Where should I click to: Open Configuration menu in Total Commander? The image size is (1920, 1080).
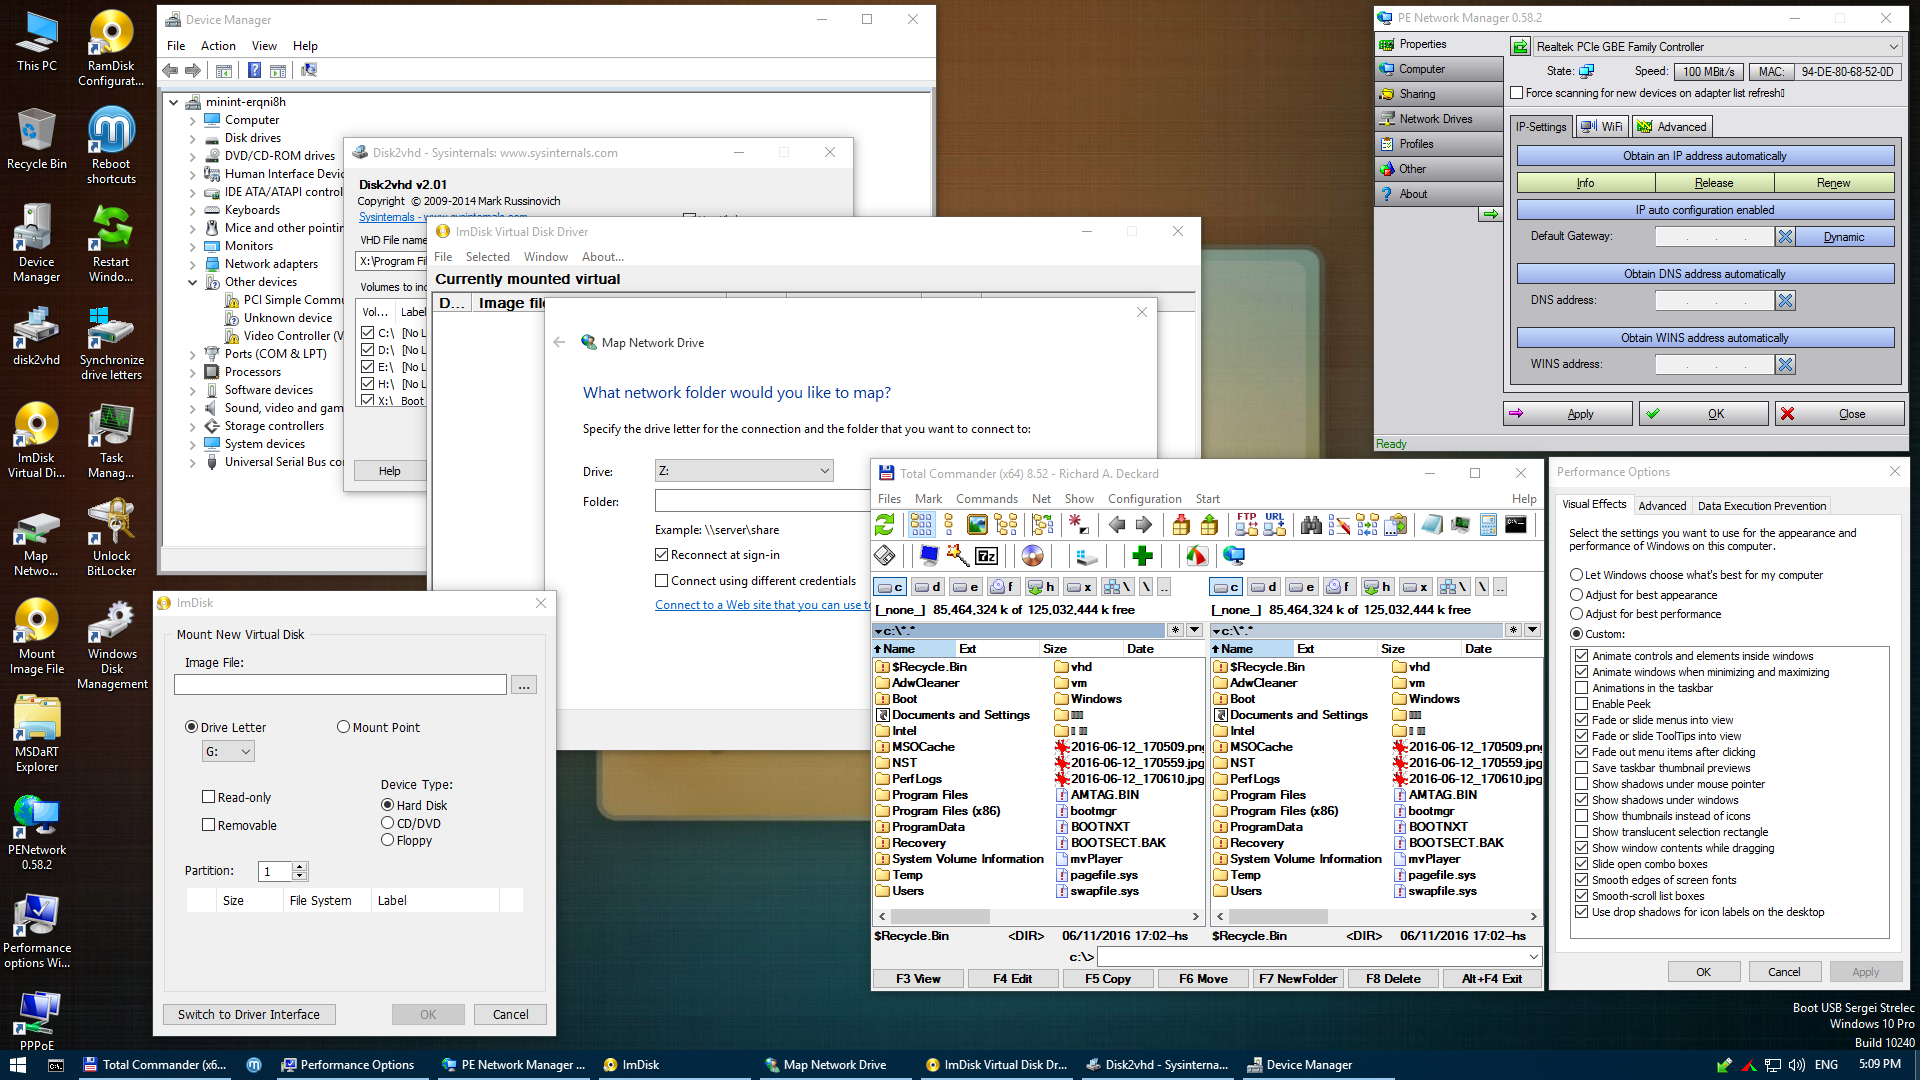click(1144, 499)
